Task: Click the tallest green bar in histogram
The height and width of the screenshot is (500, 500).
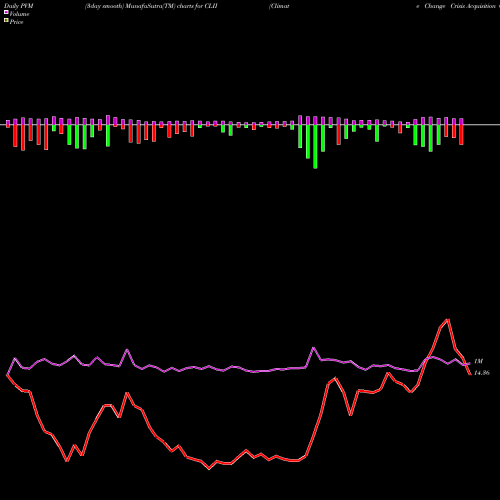Action: click(315, 146)
